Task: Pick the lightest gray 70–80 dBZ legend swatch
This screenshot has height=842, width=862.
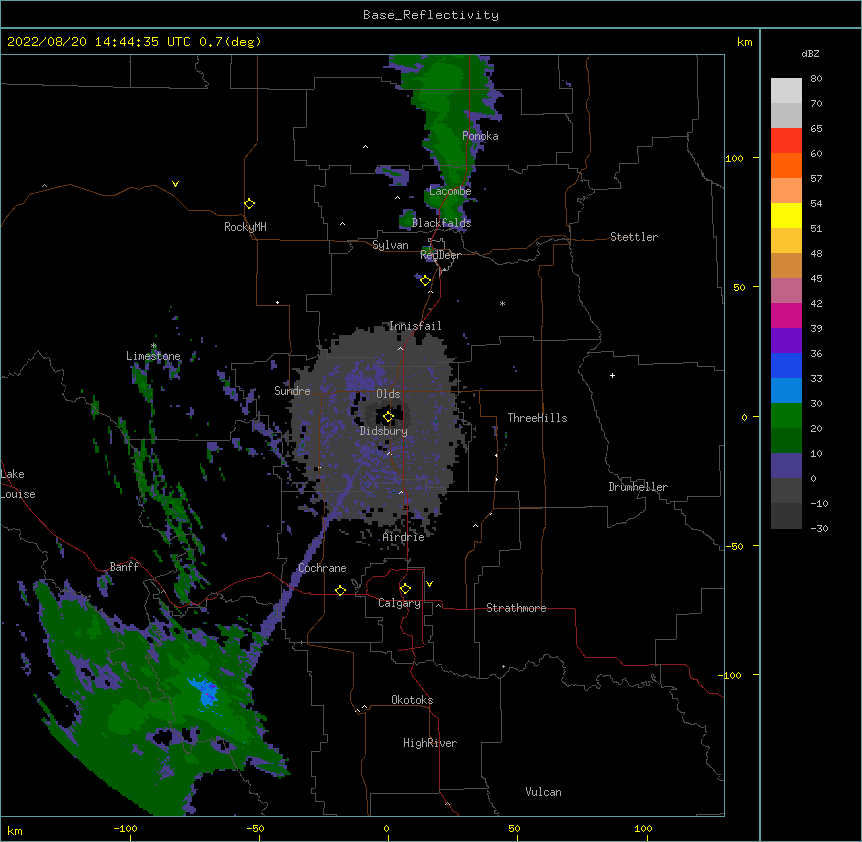Action: pos(786,91)
